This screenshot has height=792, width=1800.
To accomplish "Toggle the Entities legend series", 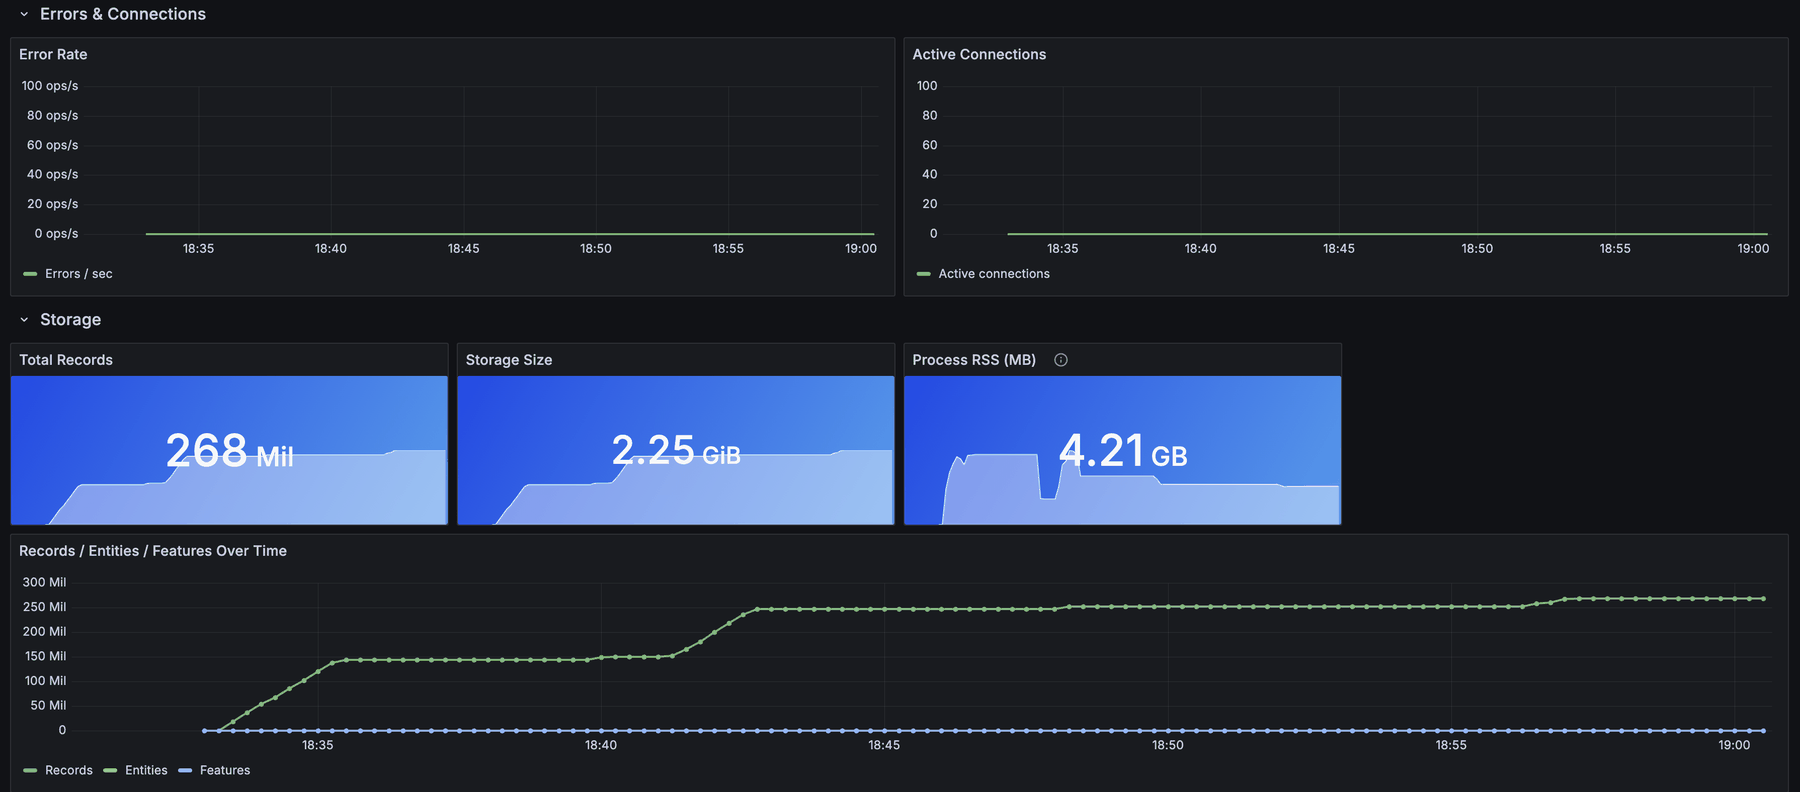I will [x=146, y=770].
